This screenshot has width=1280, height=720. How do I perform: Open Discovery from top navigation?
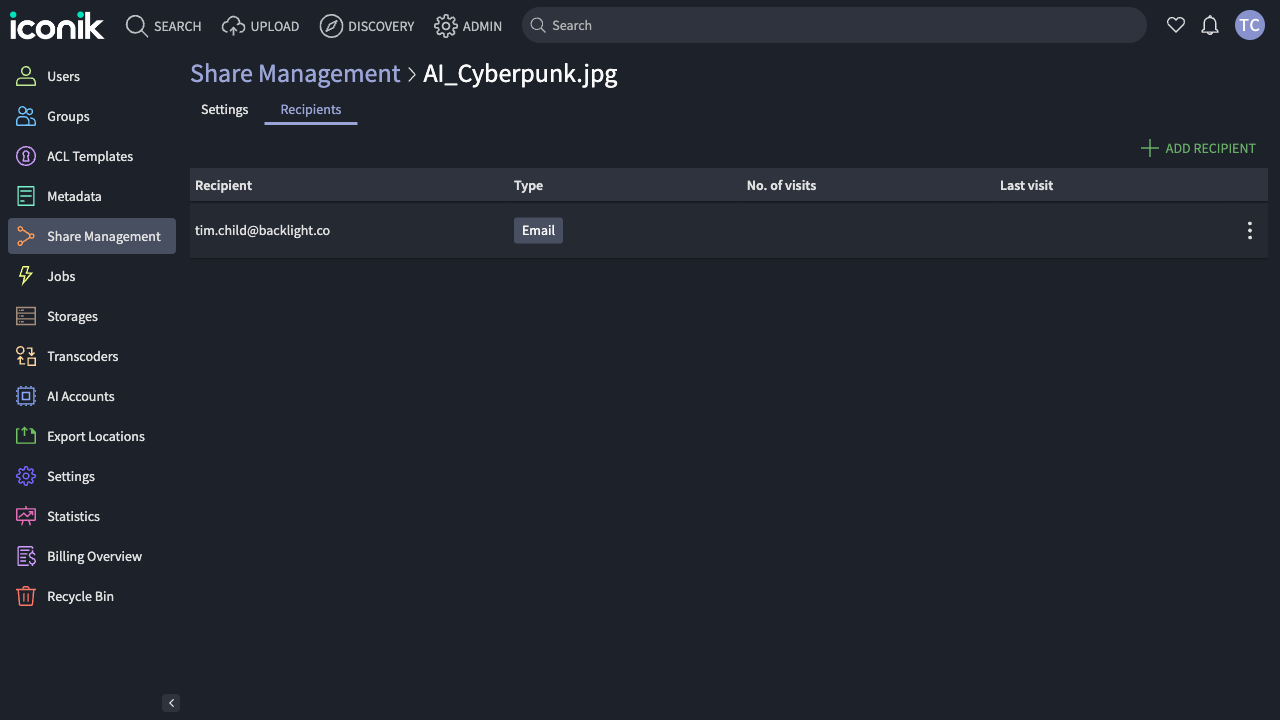pos(367,26)
